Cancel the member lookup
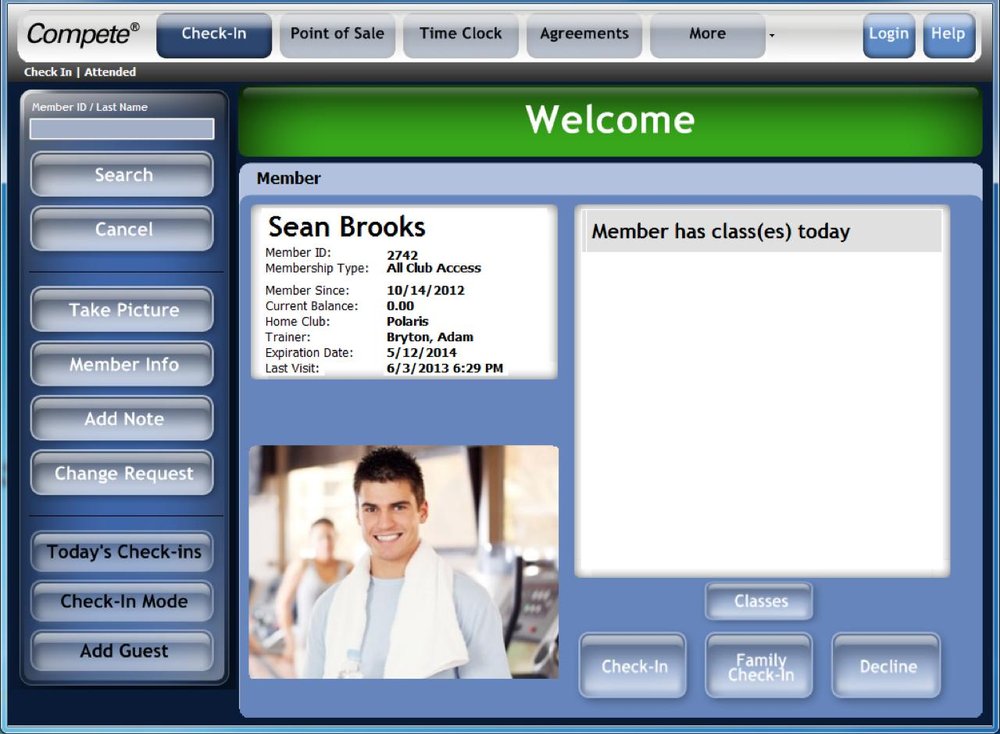The width and height of the screenshot is (1000, 734). pos(122,229)
